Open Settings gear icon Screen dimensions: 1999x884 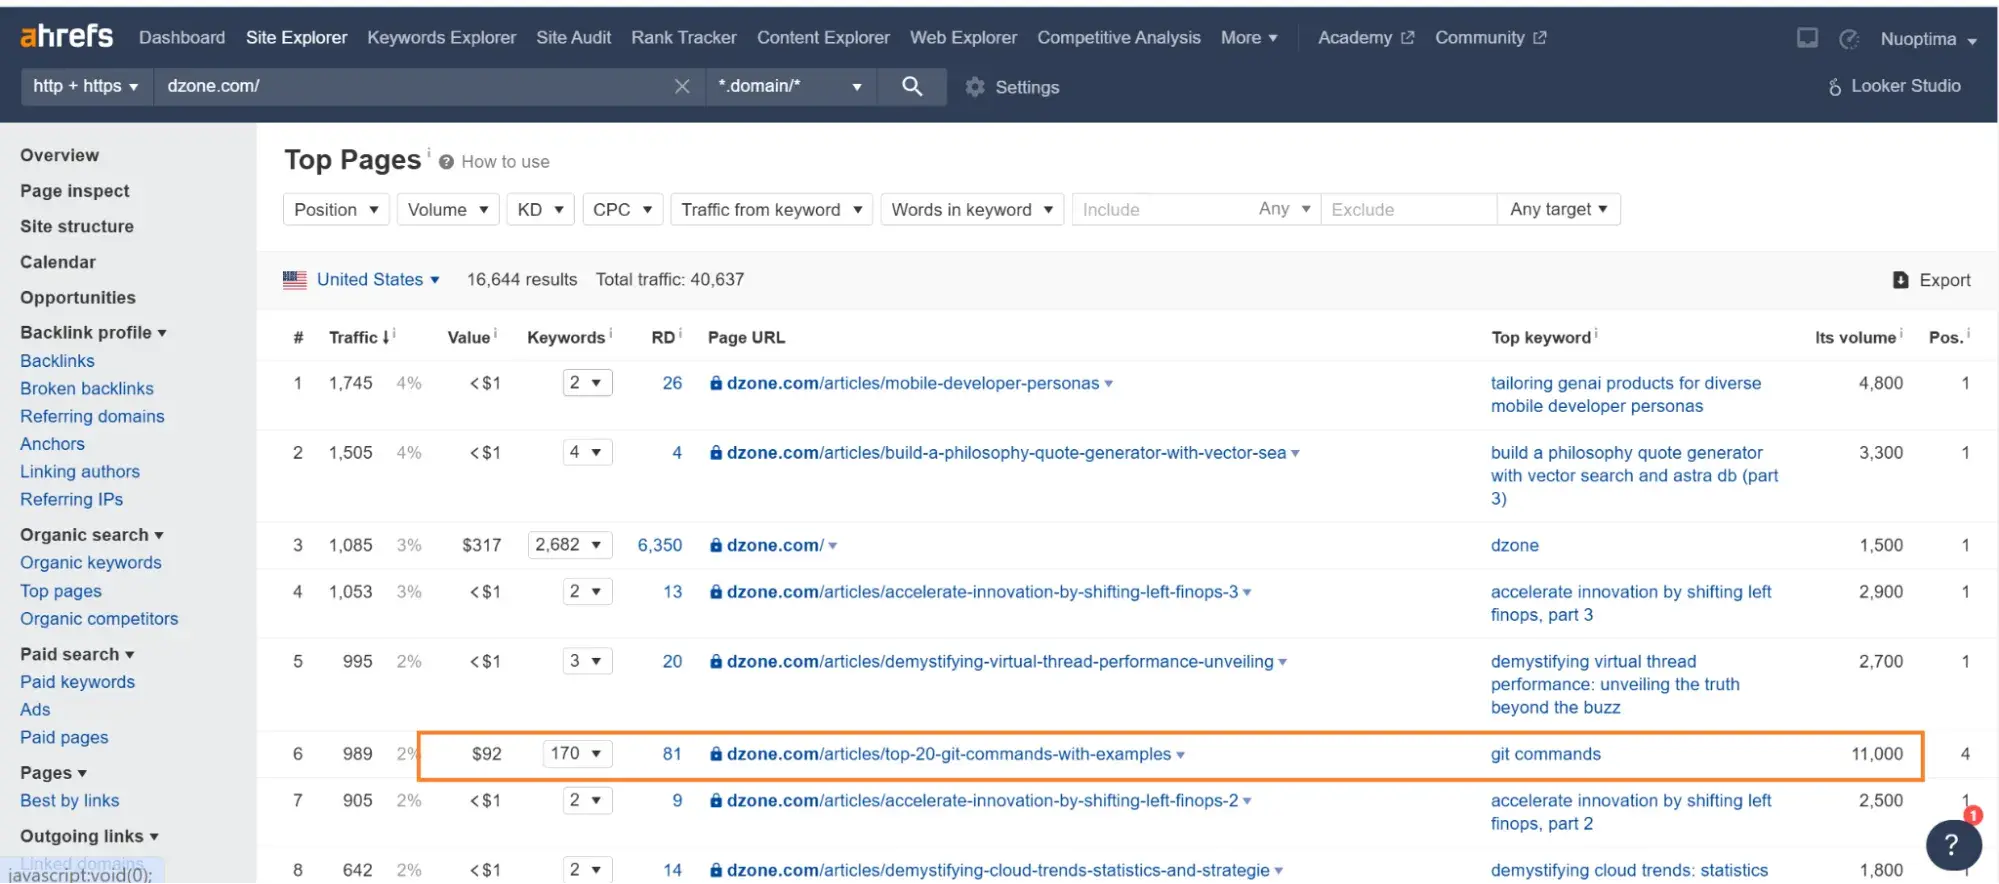coord(975,87)
